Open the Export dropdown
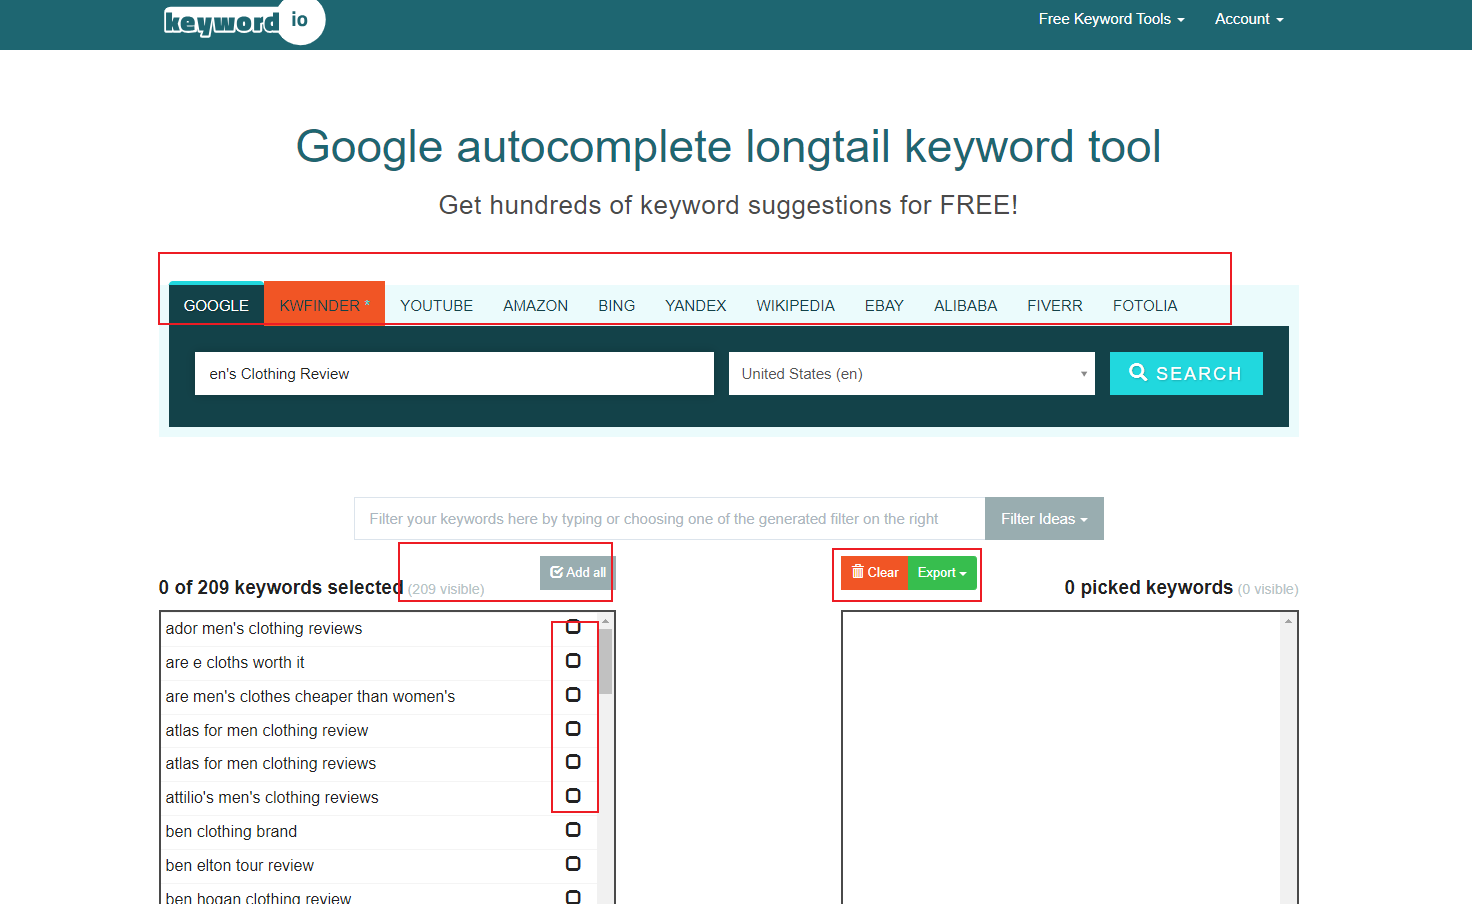Screen dimensions: 1472x904 (942, 573)
